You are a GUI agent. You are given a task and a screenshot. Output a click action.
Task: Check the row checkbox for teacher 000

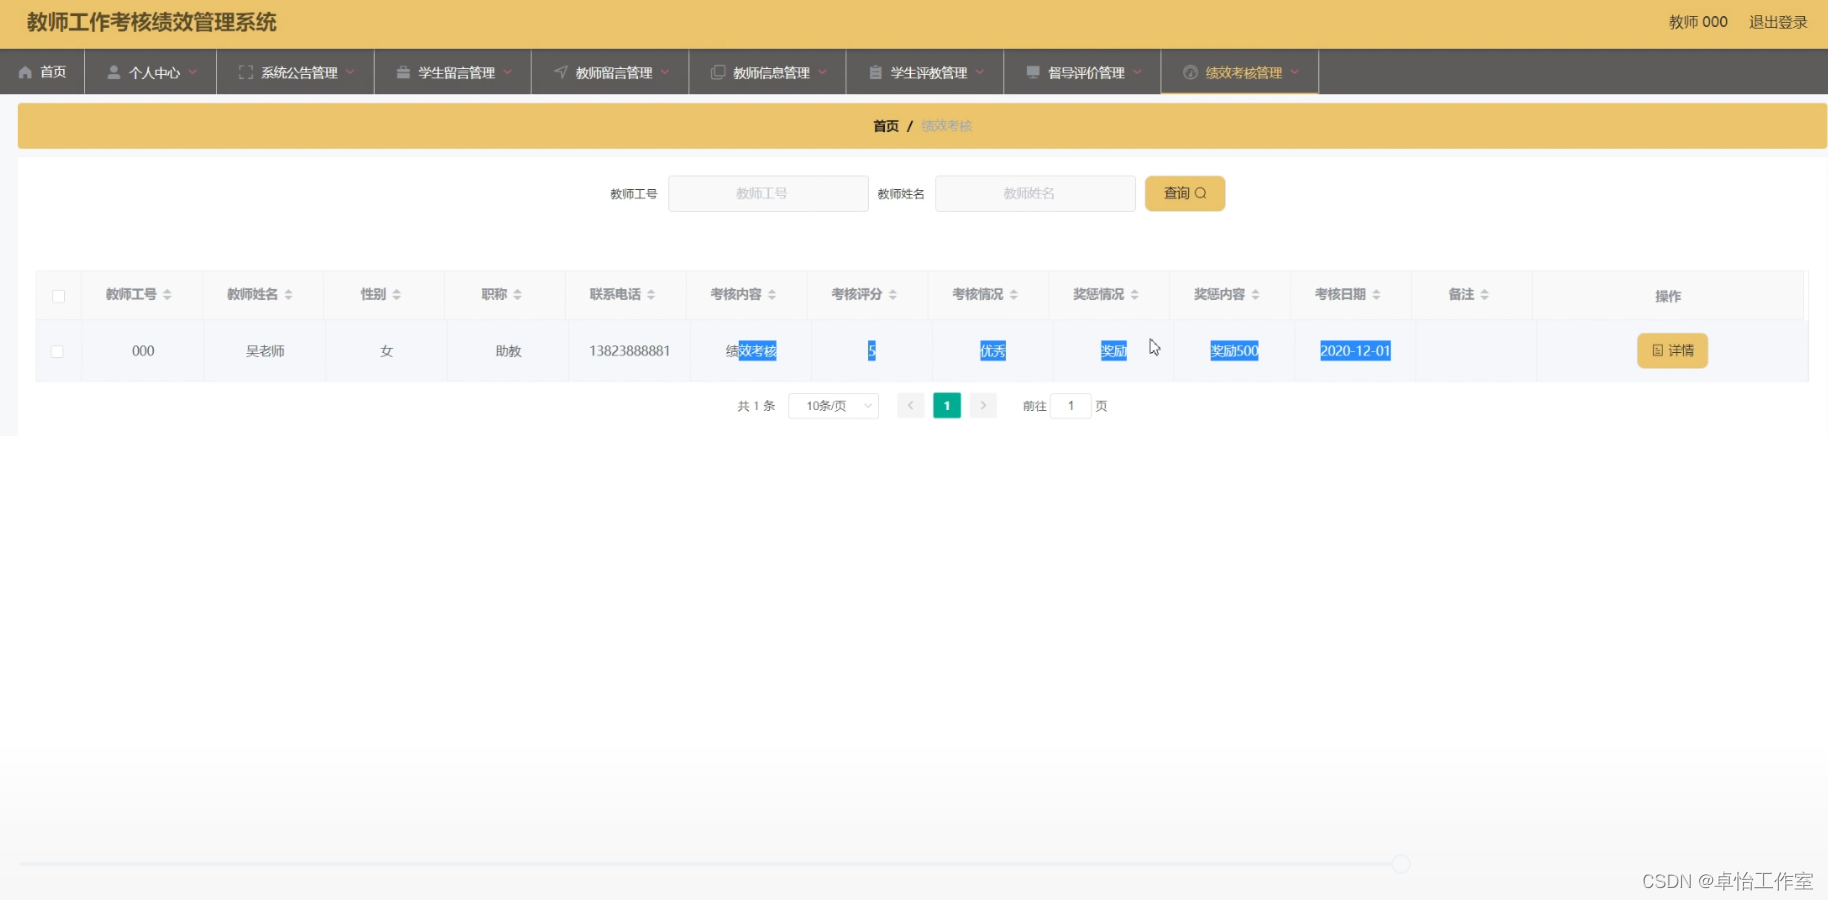(x=57, y=351)
